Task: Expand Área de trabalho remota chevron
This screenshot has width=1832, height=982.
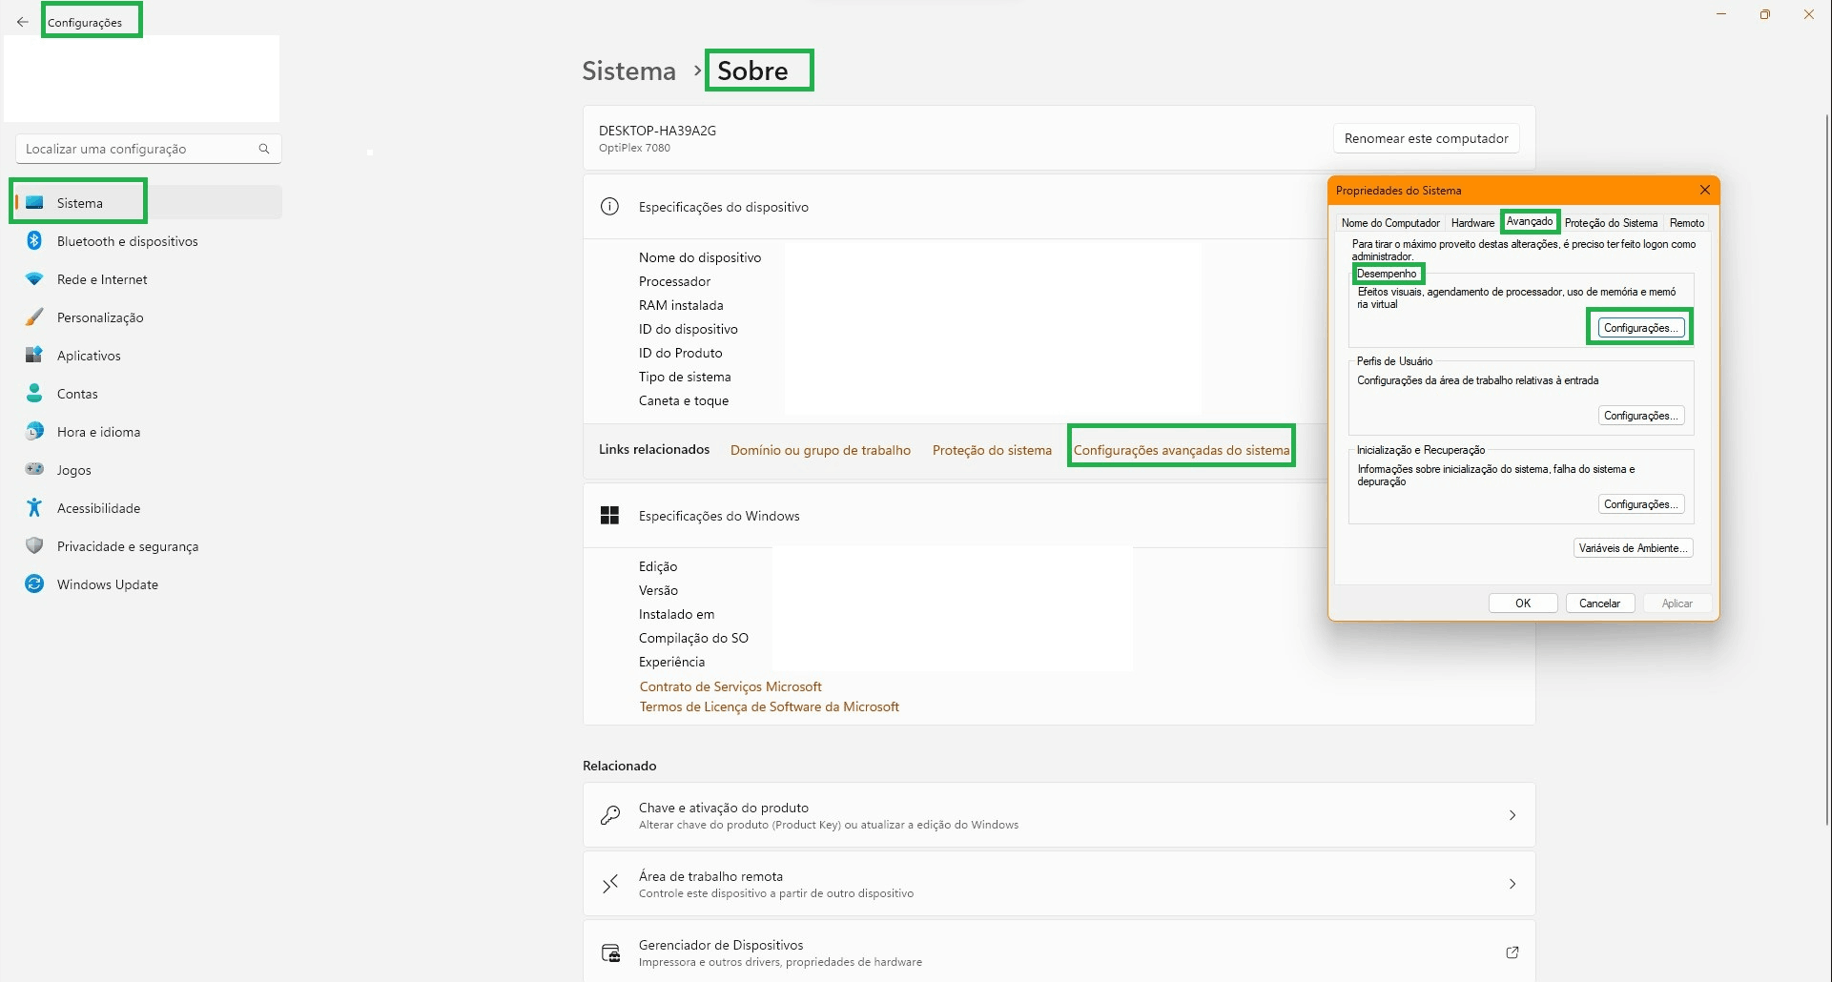Action: click(x=1511, y=884)
